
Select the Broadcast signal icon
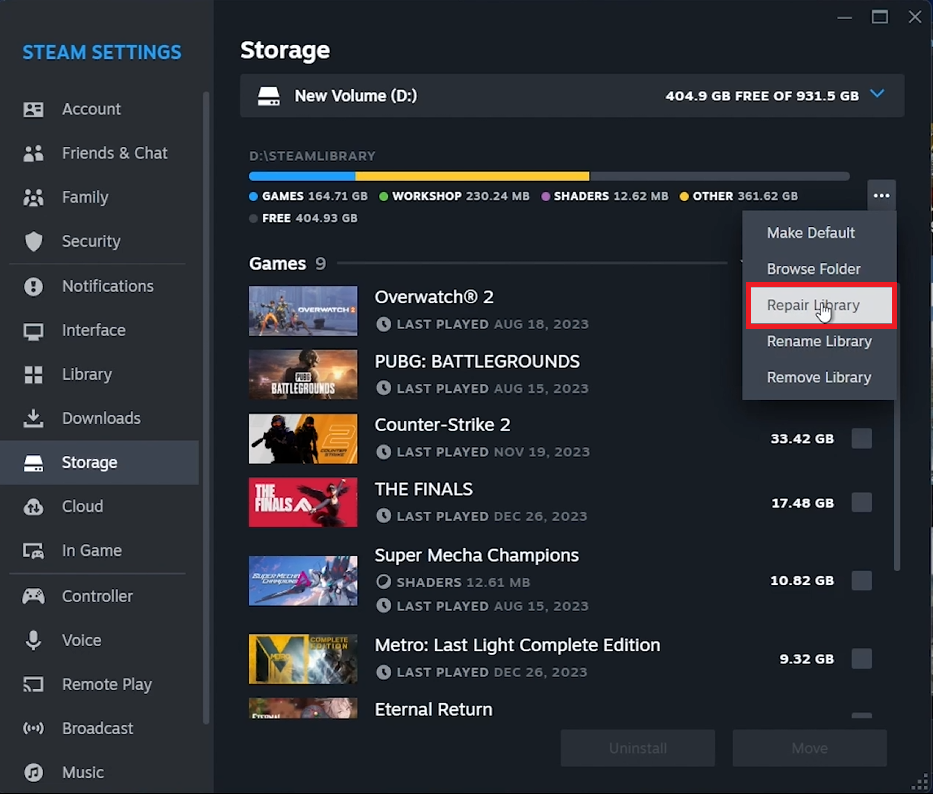point(33,729)
